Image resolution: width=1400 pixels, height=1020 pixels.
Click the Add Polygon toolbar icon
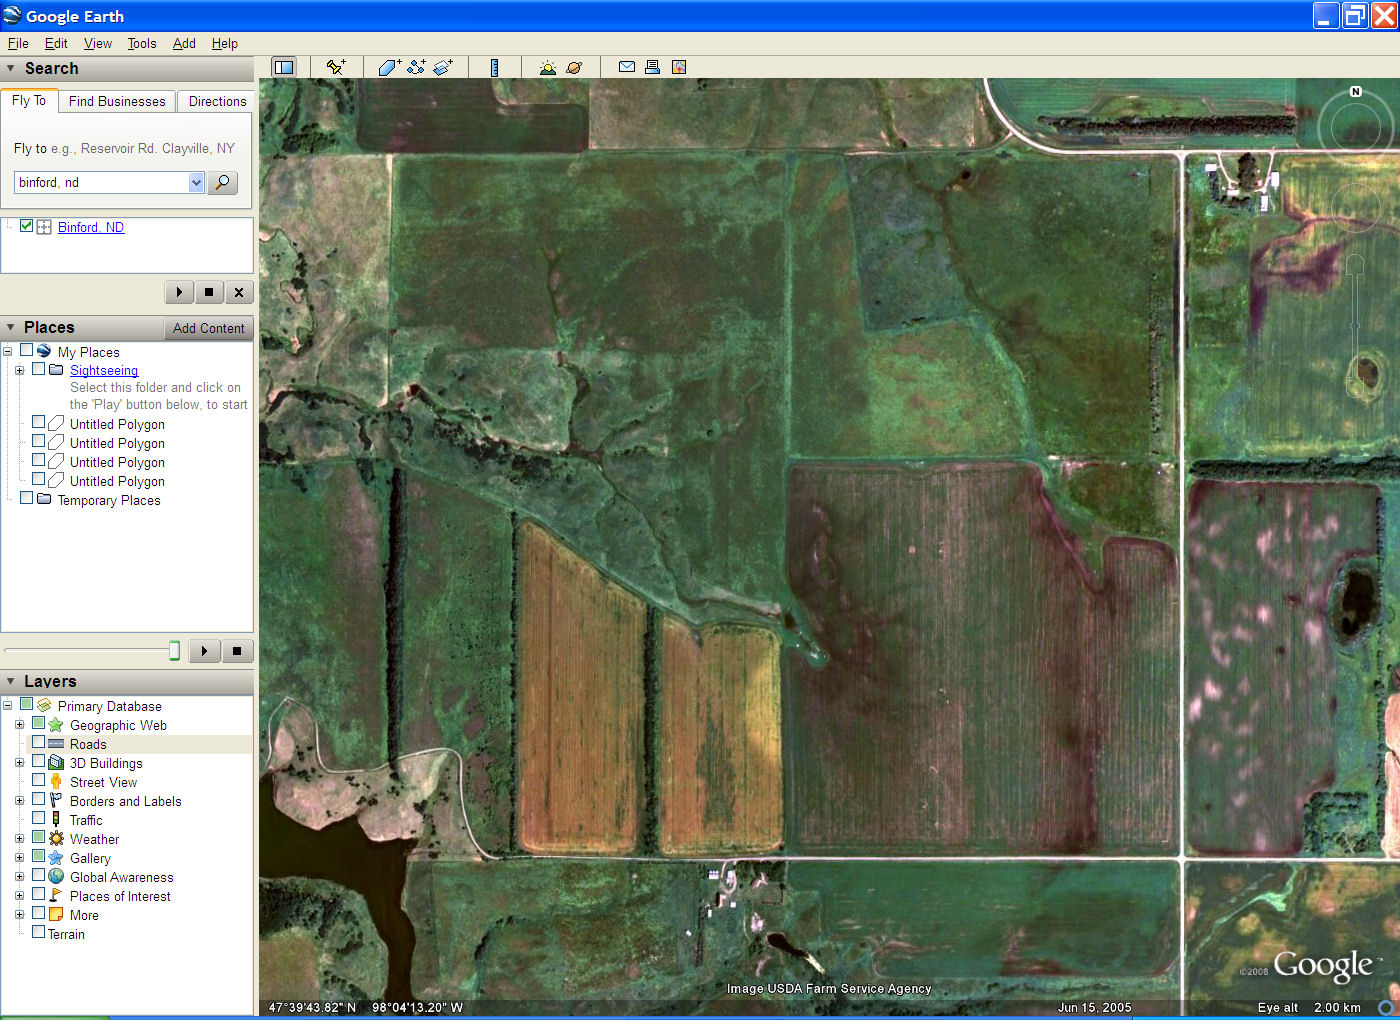pyautogui.click(x=389, y=67)
